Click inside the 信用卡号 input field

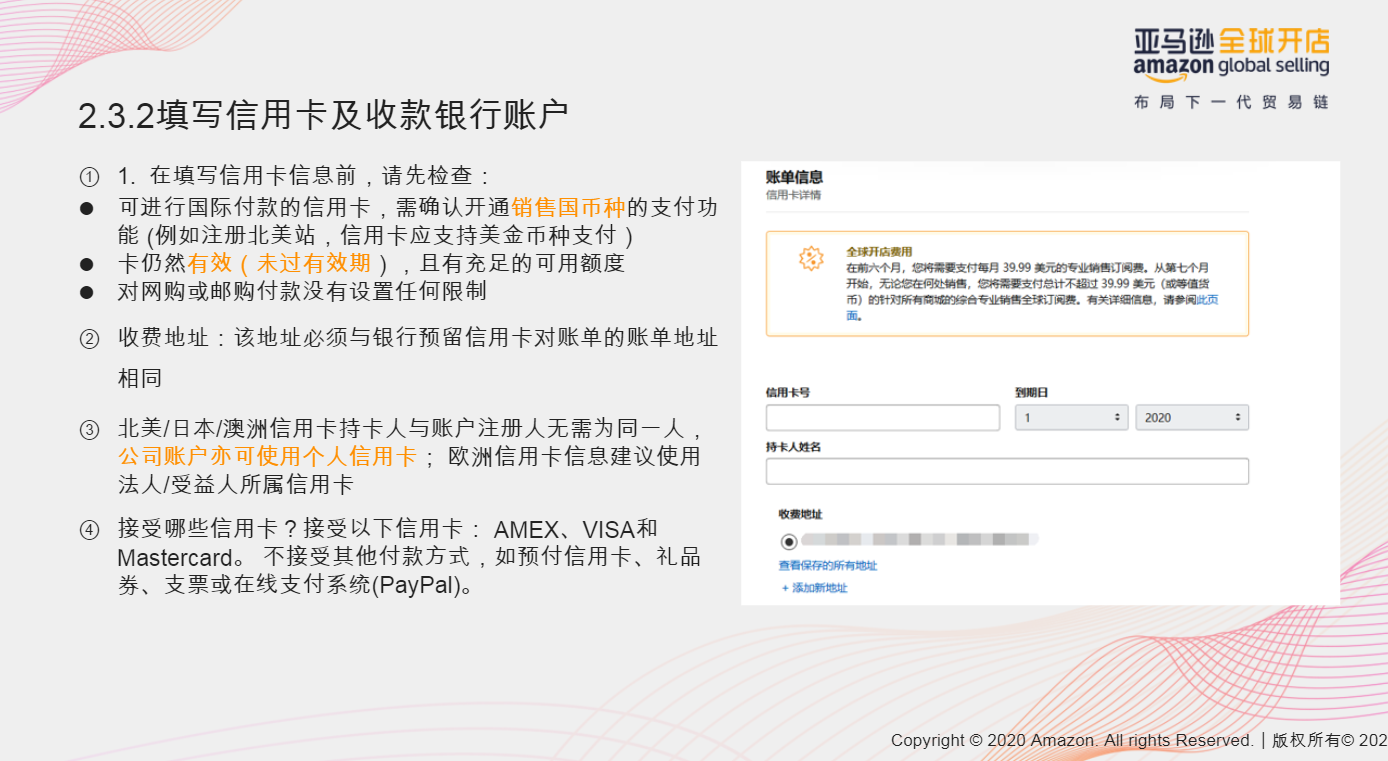(882, 416)
